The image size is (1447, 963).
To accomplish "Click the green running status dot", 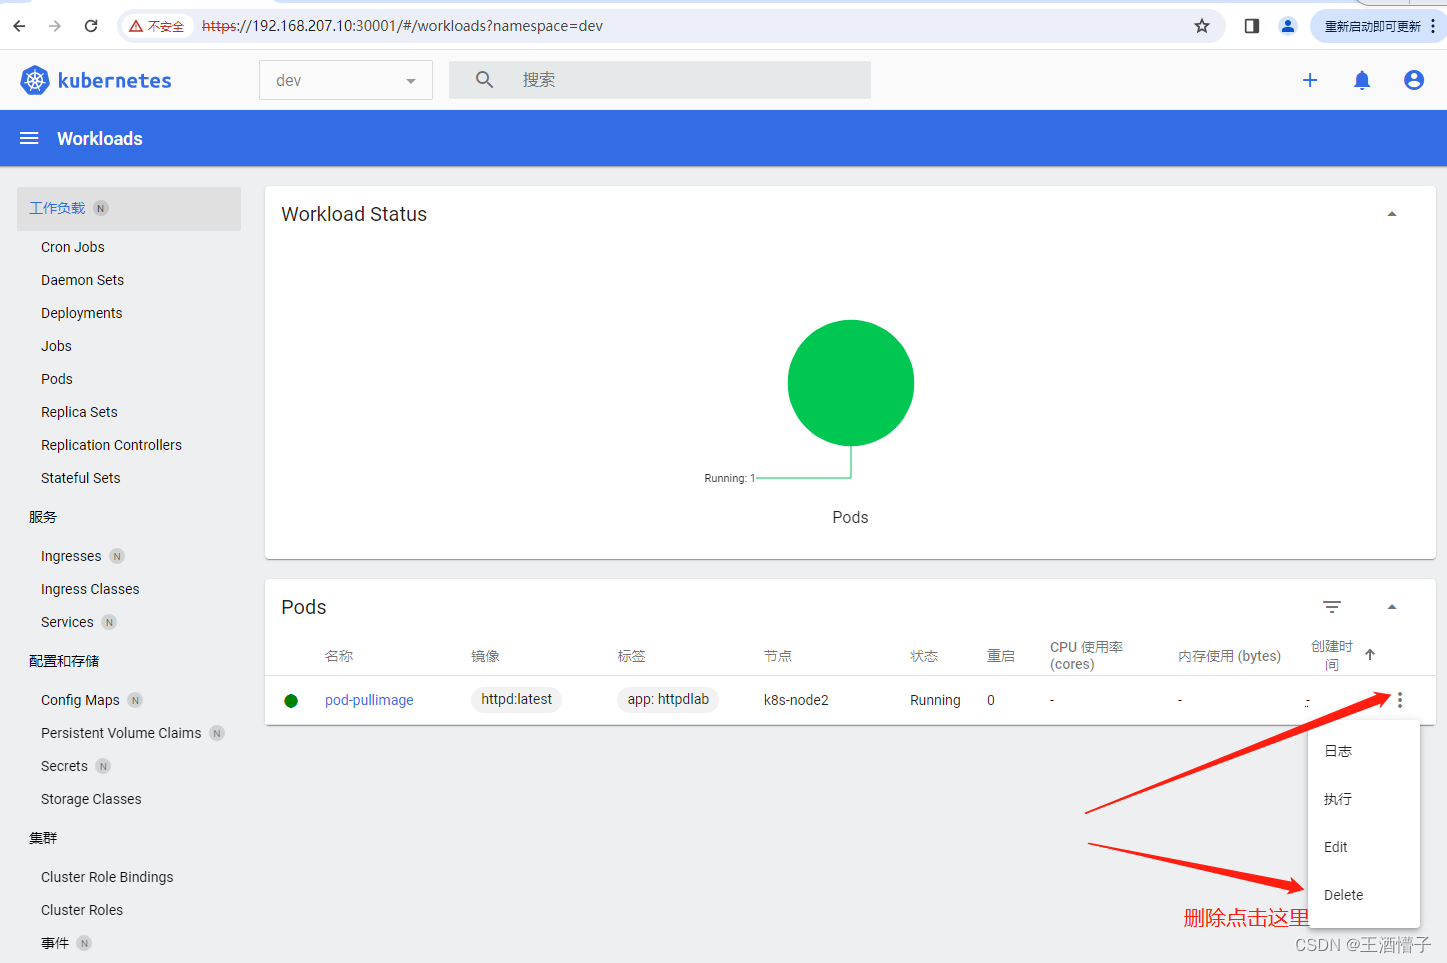I will 291,701.
